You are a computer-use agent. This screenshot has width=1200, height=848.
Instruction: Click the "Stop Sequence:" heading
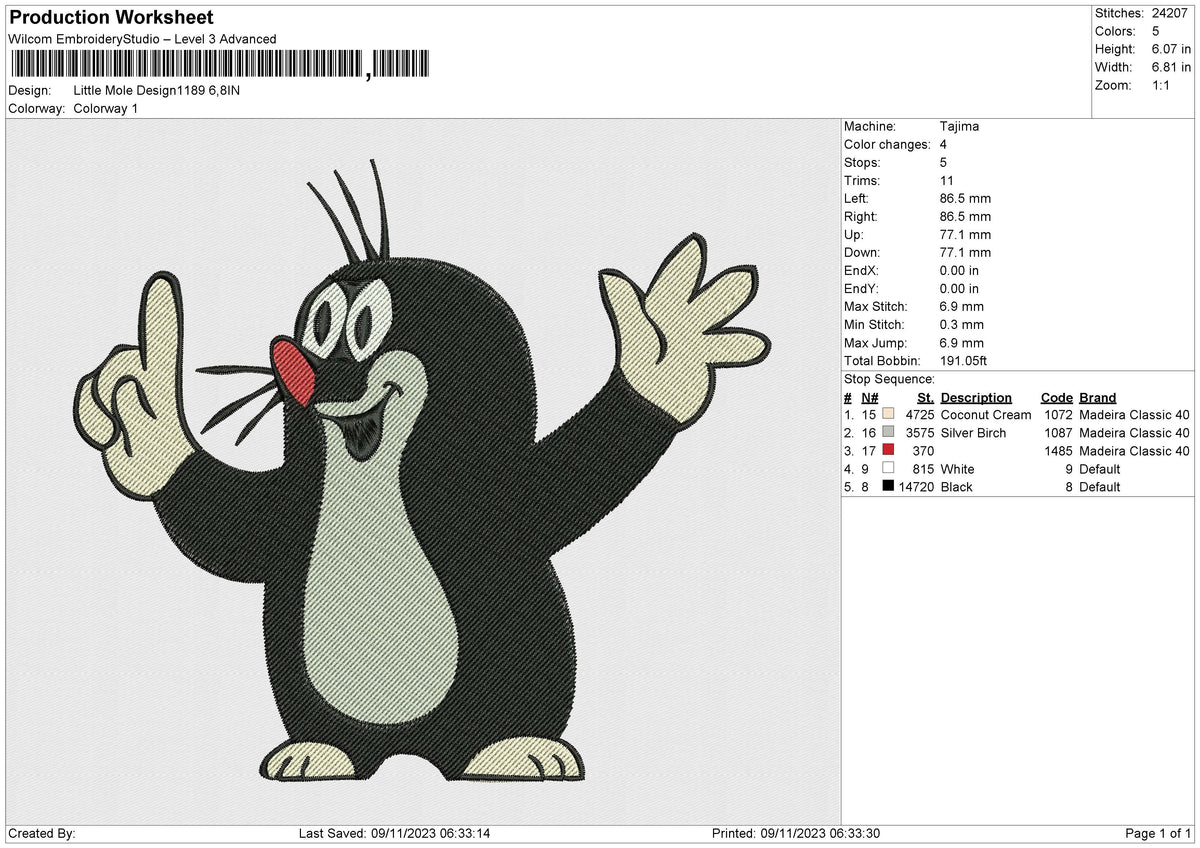click(x=890, y=379)
